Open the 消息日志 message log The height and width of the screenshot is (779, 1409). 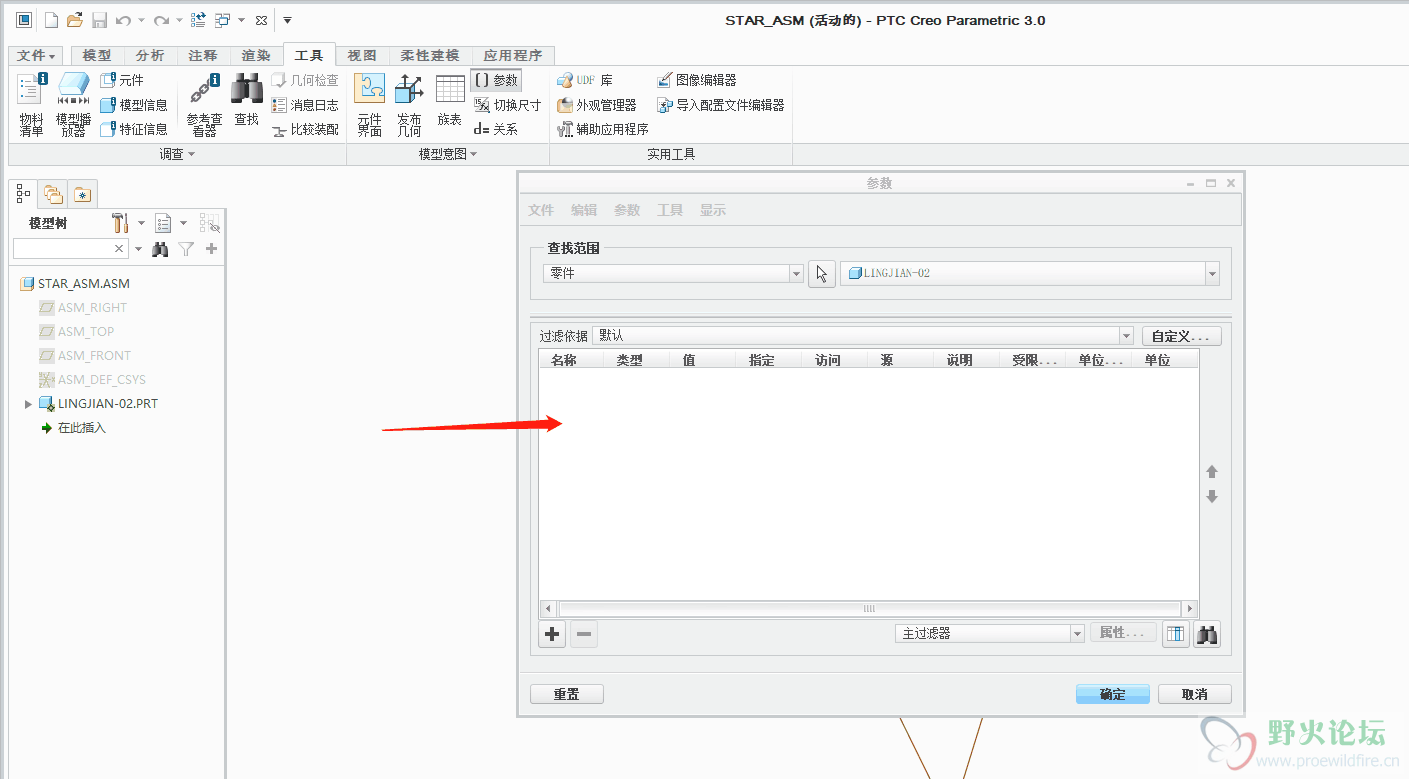click(305, 105)
